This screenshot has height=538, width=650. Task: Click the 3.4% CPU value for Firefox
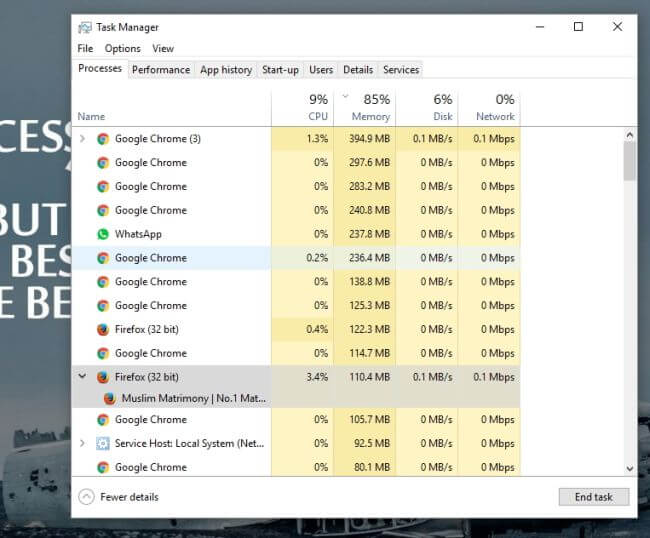(317, 377)
